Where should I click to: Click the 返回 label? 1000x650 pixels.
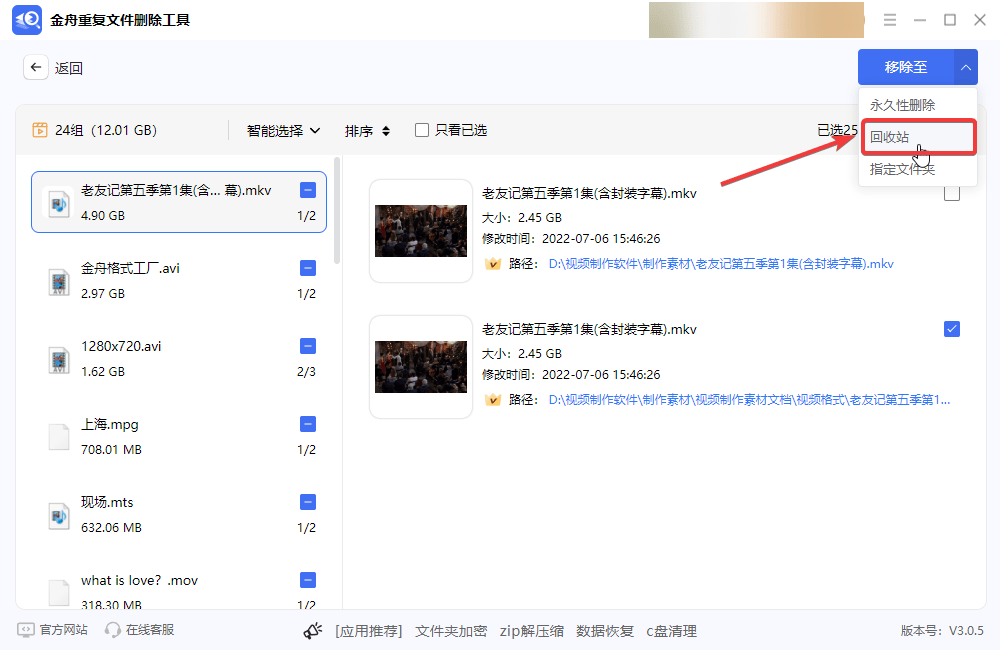click(68, 68)
